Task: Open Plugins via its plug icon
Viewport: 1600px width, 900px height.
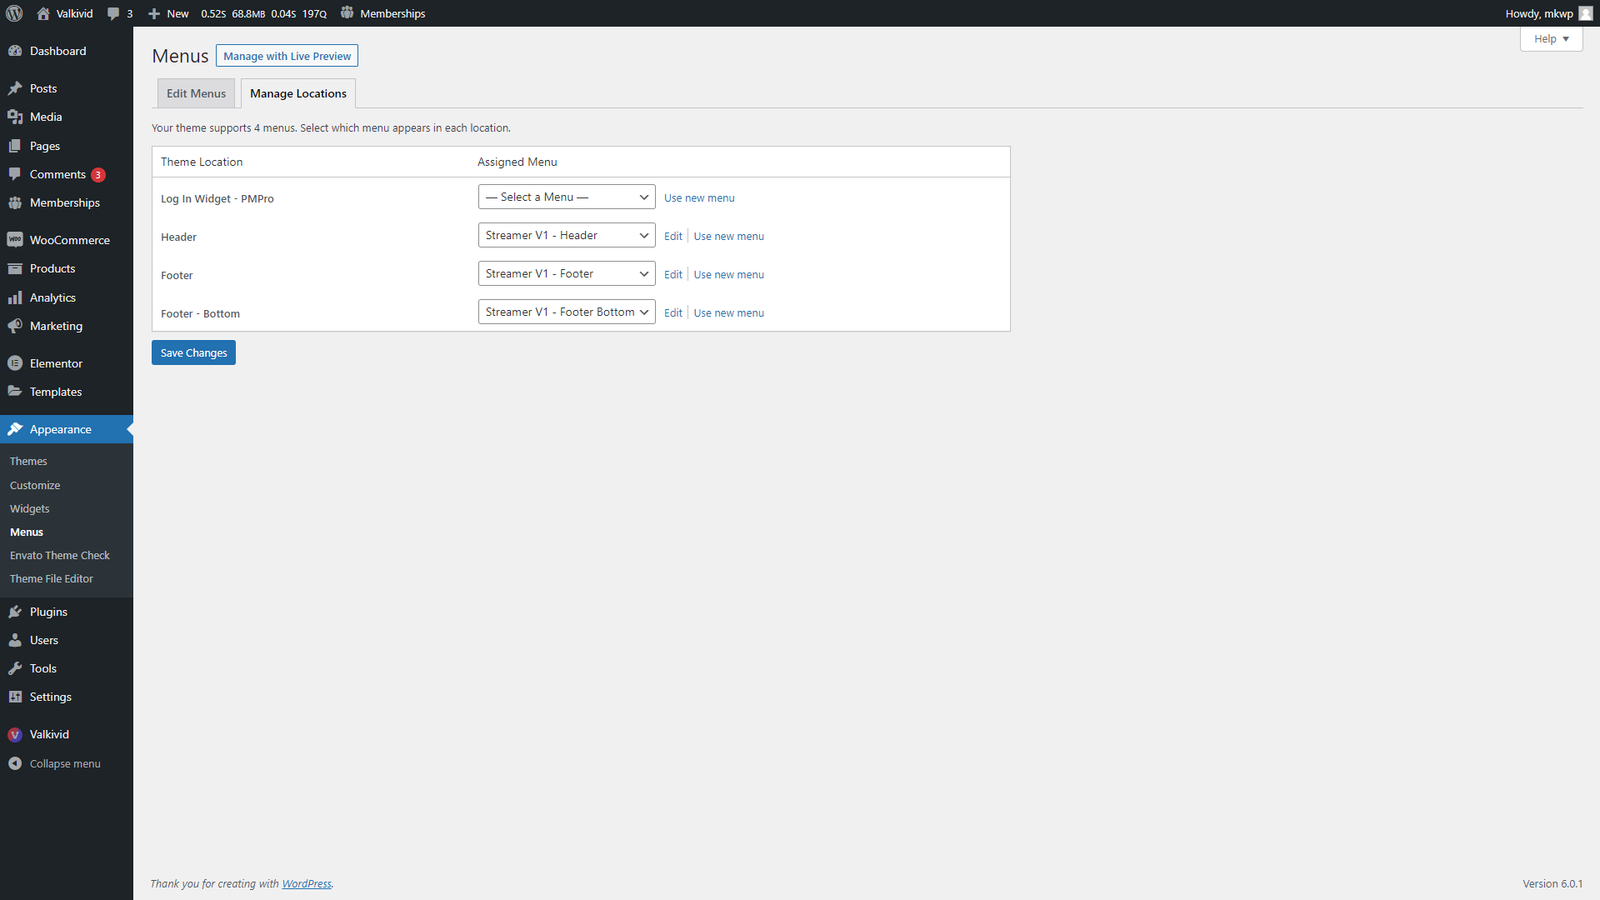Action: 15,612
